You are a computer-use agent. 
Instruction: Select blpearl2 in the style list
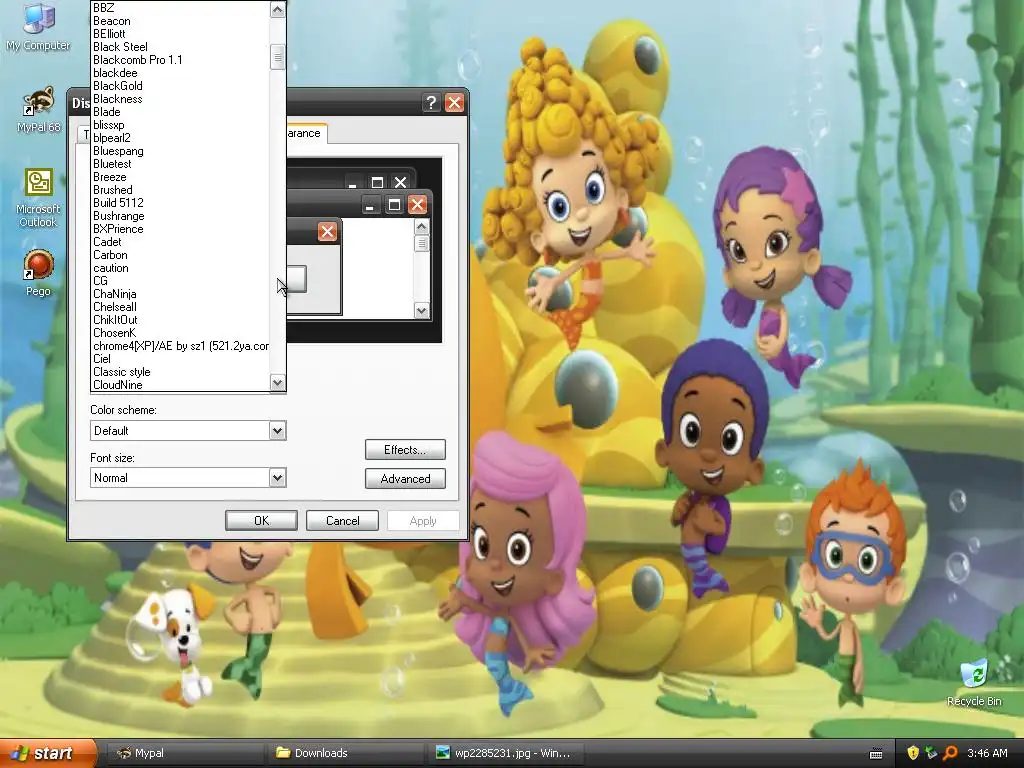point(180,138)
